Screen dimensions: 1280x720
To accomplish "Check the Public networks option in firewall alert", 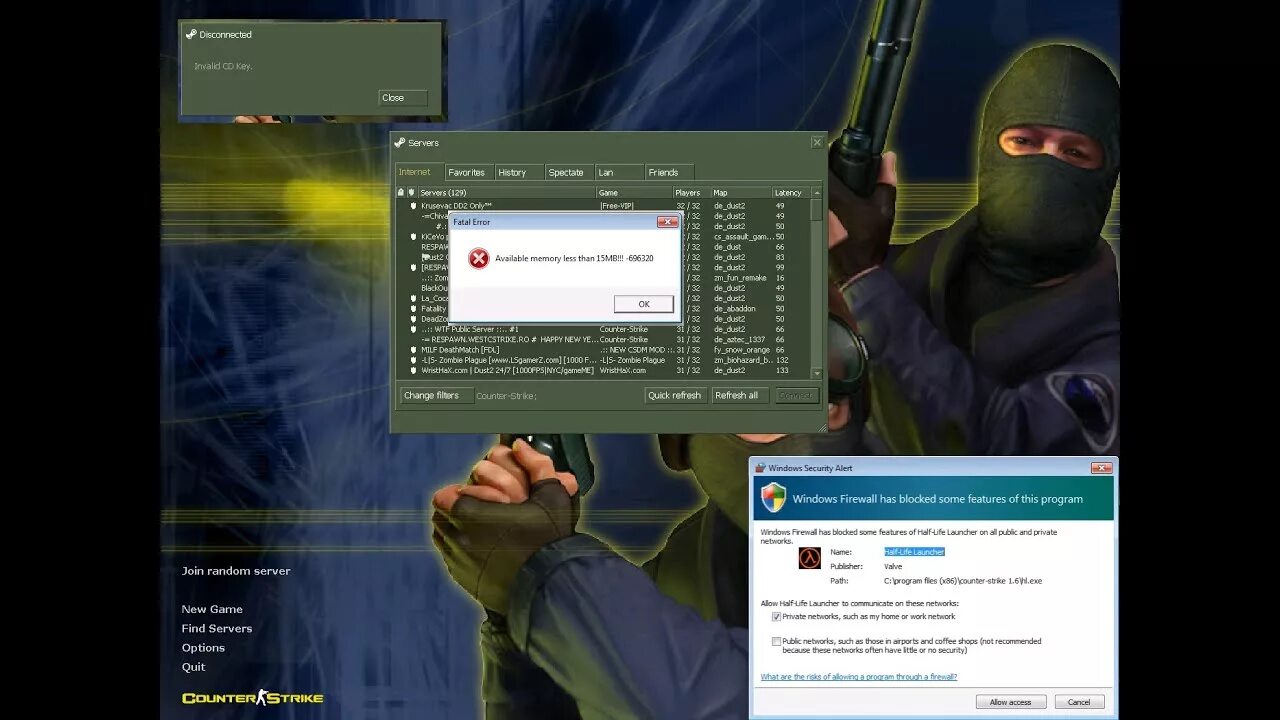I will tap(776, 641).
